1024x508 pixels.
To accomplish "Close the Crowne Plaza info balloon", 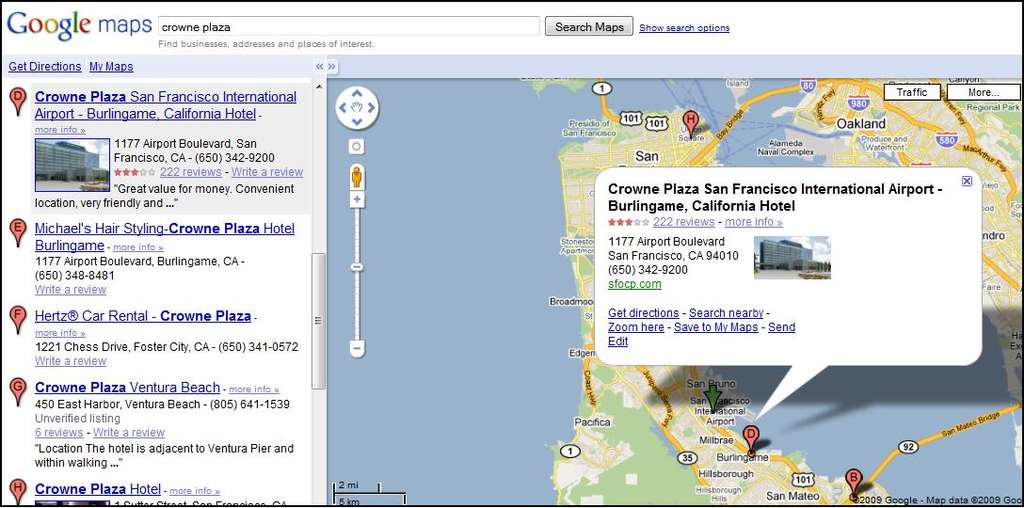I will coord(966,181).
